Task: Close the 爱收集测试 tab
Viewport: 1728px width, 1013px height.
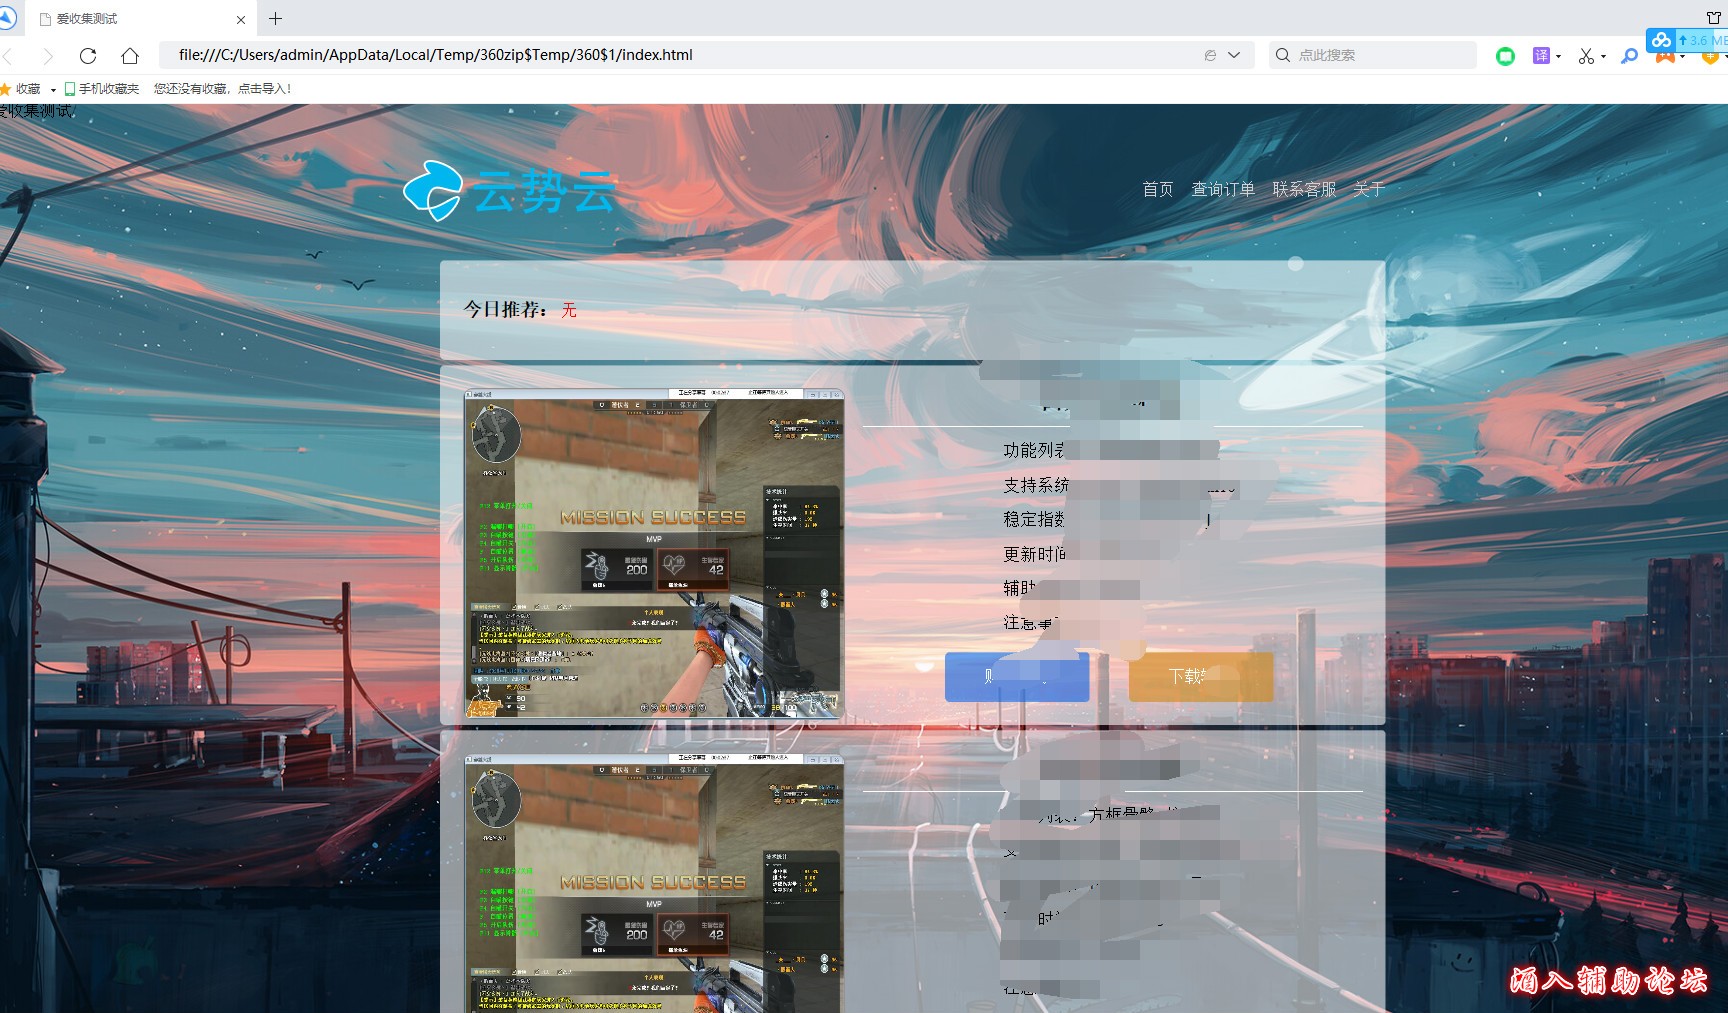Action: 241,19
